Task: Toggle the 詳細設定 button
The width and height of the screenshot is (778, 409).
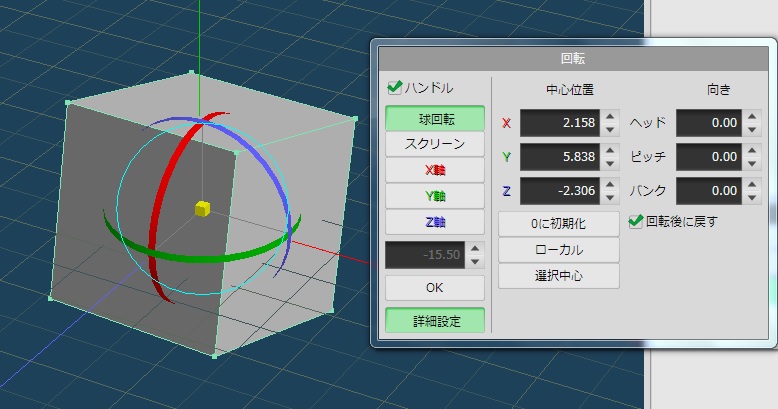Action: [x=435, y=321]
